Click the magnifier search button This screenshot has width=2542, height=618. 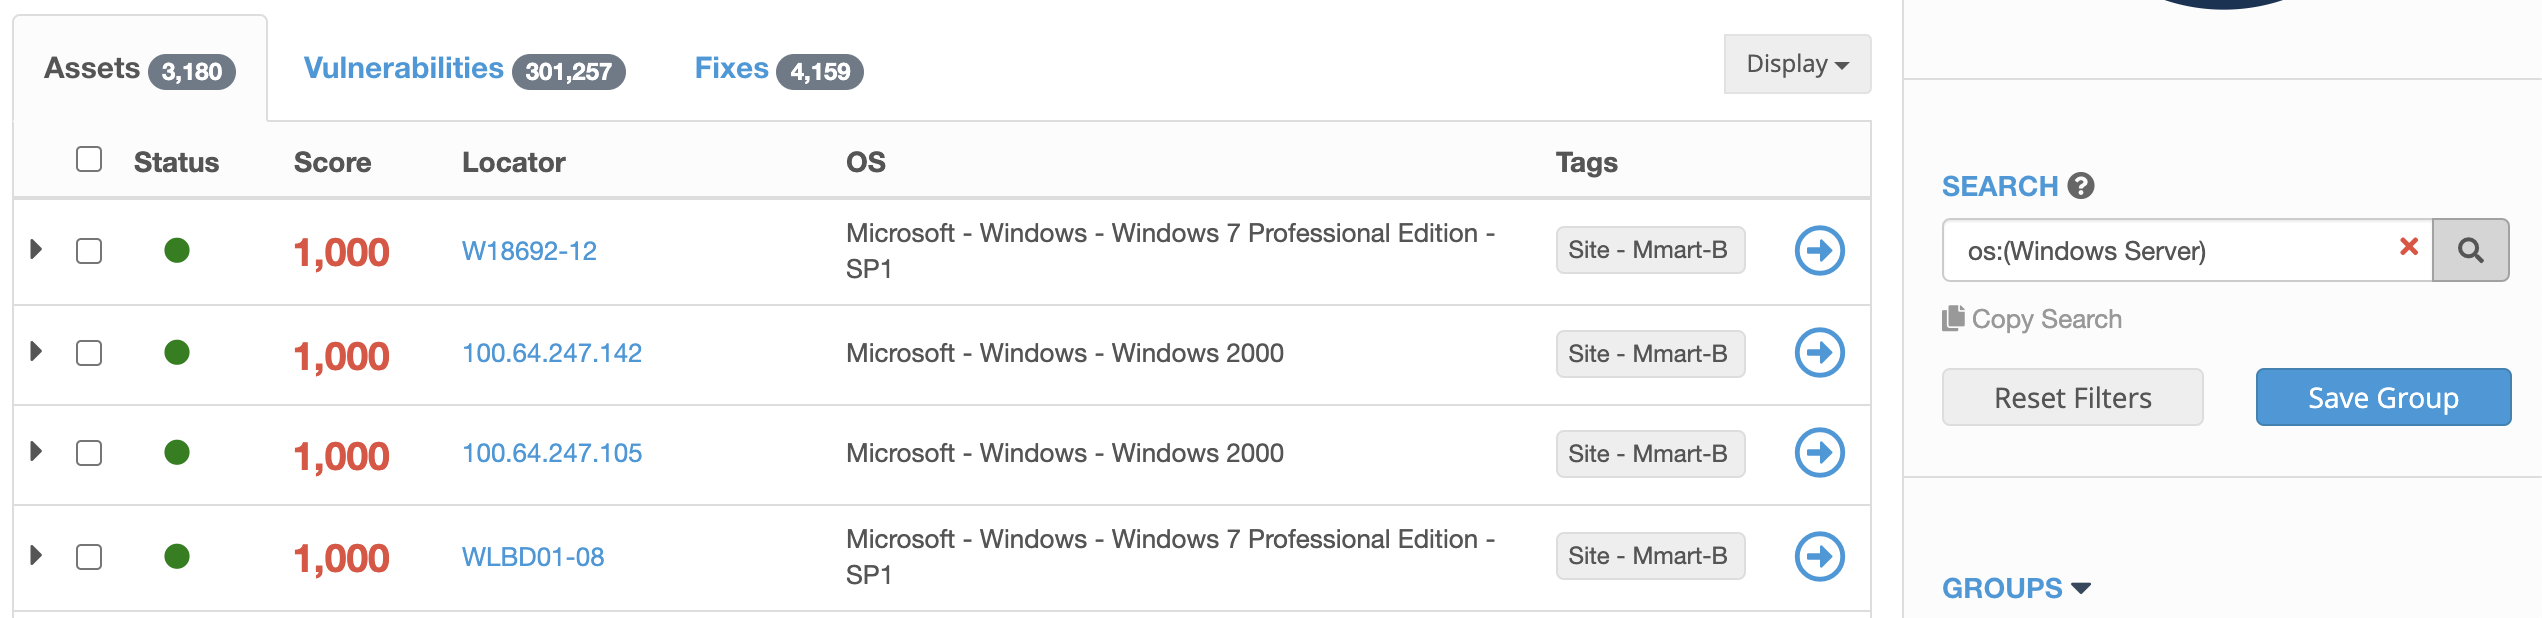coord(2470,250)
